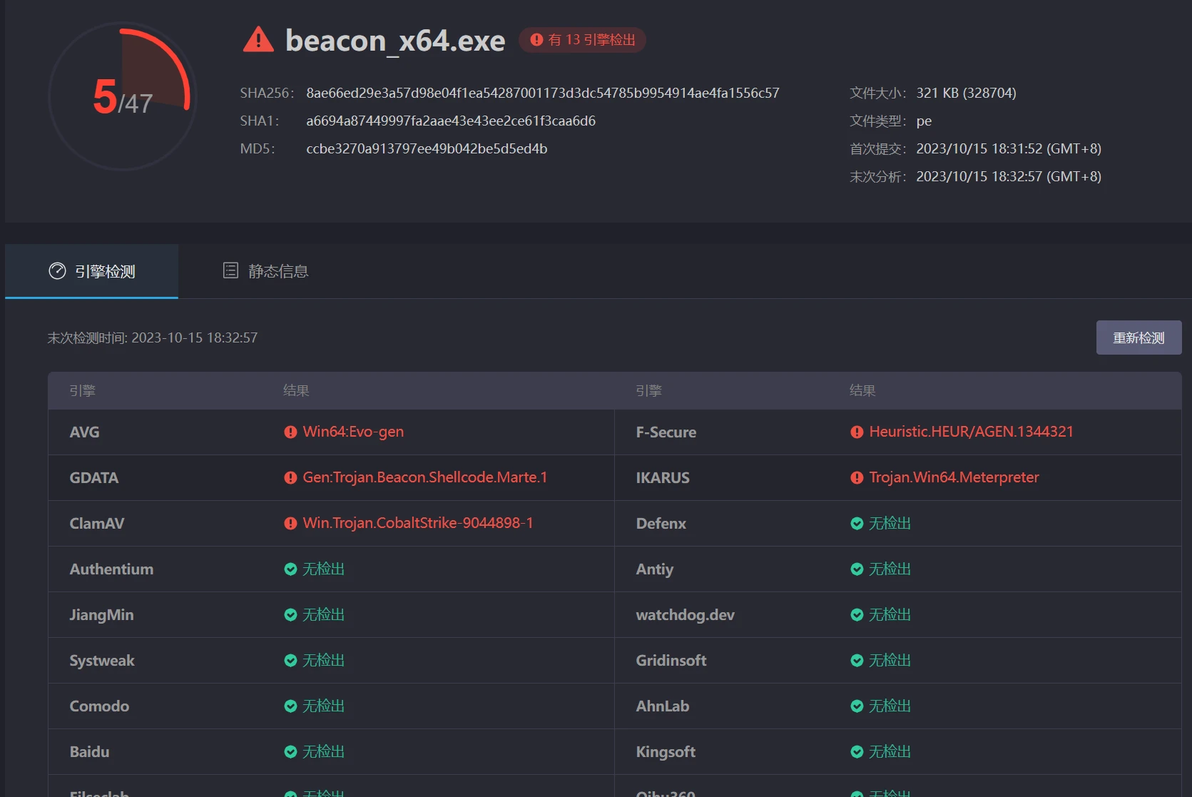Click the beacon_x64.exe file name title
This screenshot has width=1192, height=797.
(395, 40)
